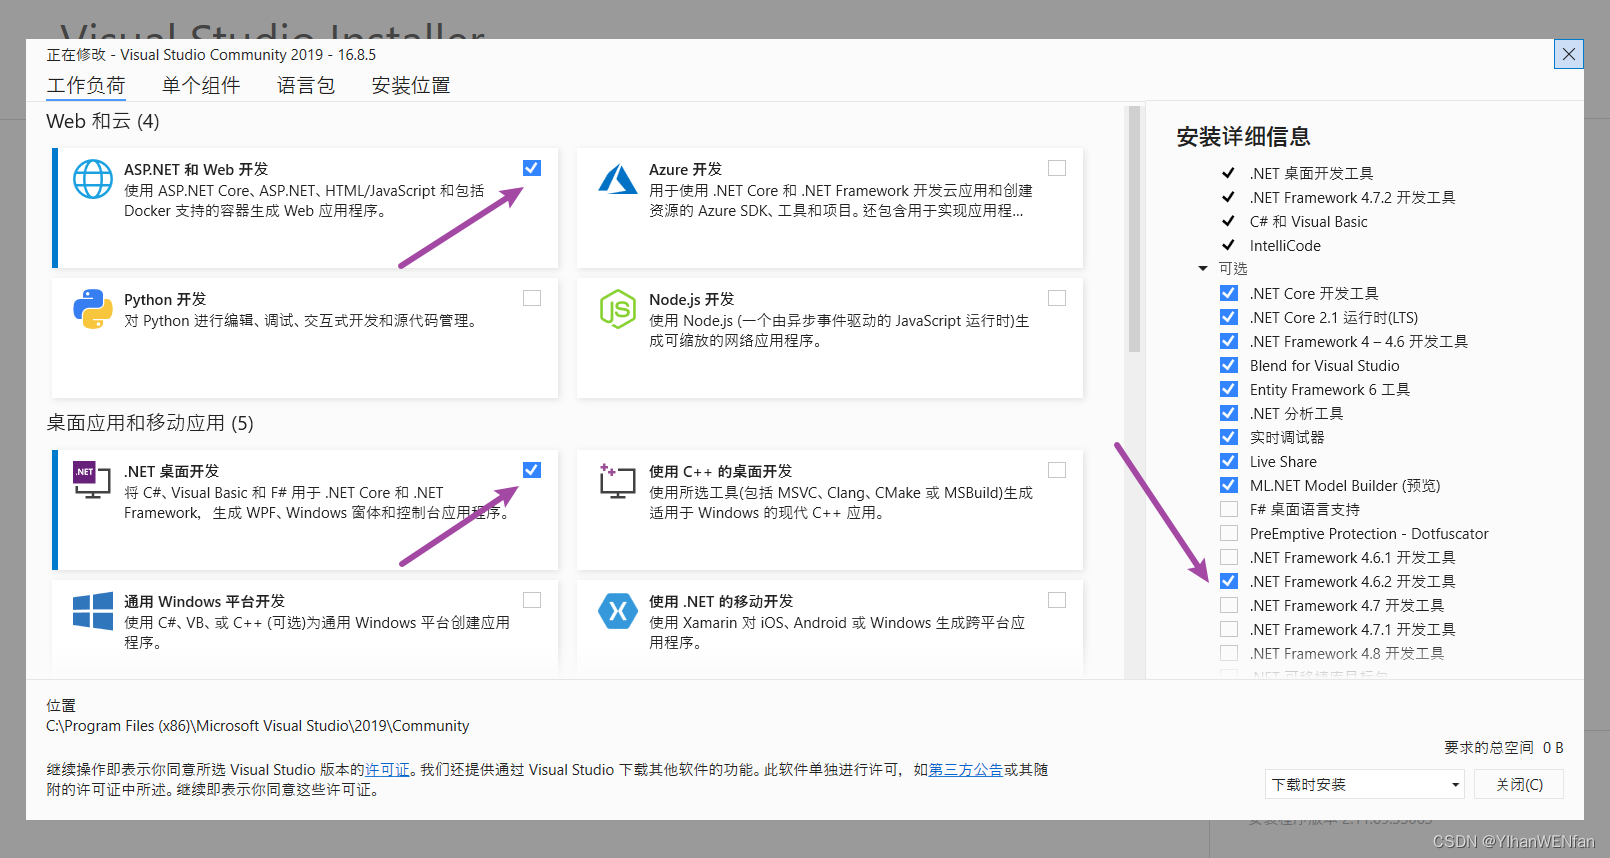Uncheck ML.NET Model Builder (预览) option

tap(1229, 485)
